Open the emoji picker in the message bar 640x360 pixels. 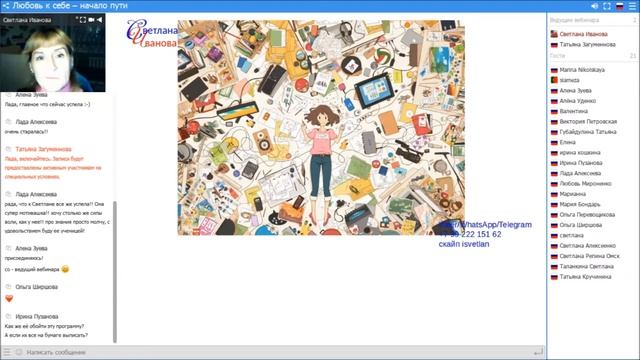pos(18,352)
